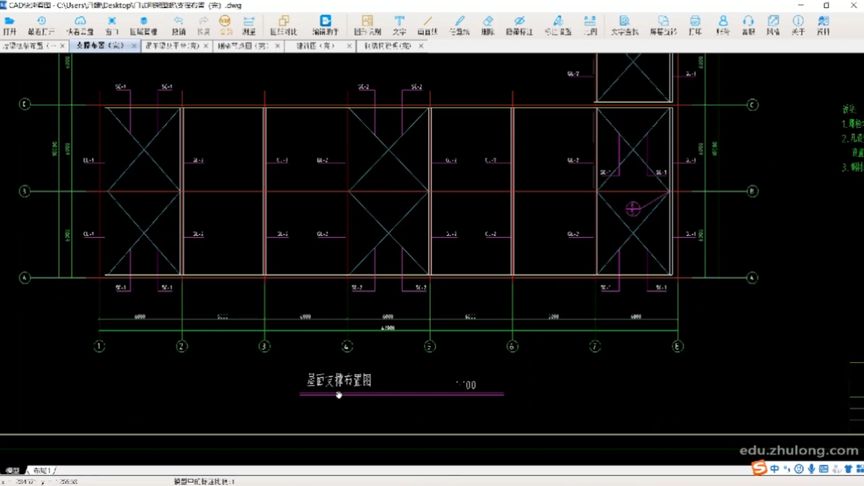Screen dimensions: 864x486
Task: Open the cloud disk icon
Action: tap(80, 25)
